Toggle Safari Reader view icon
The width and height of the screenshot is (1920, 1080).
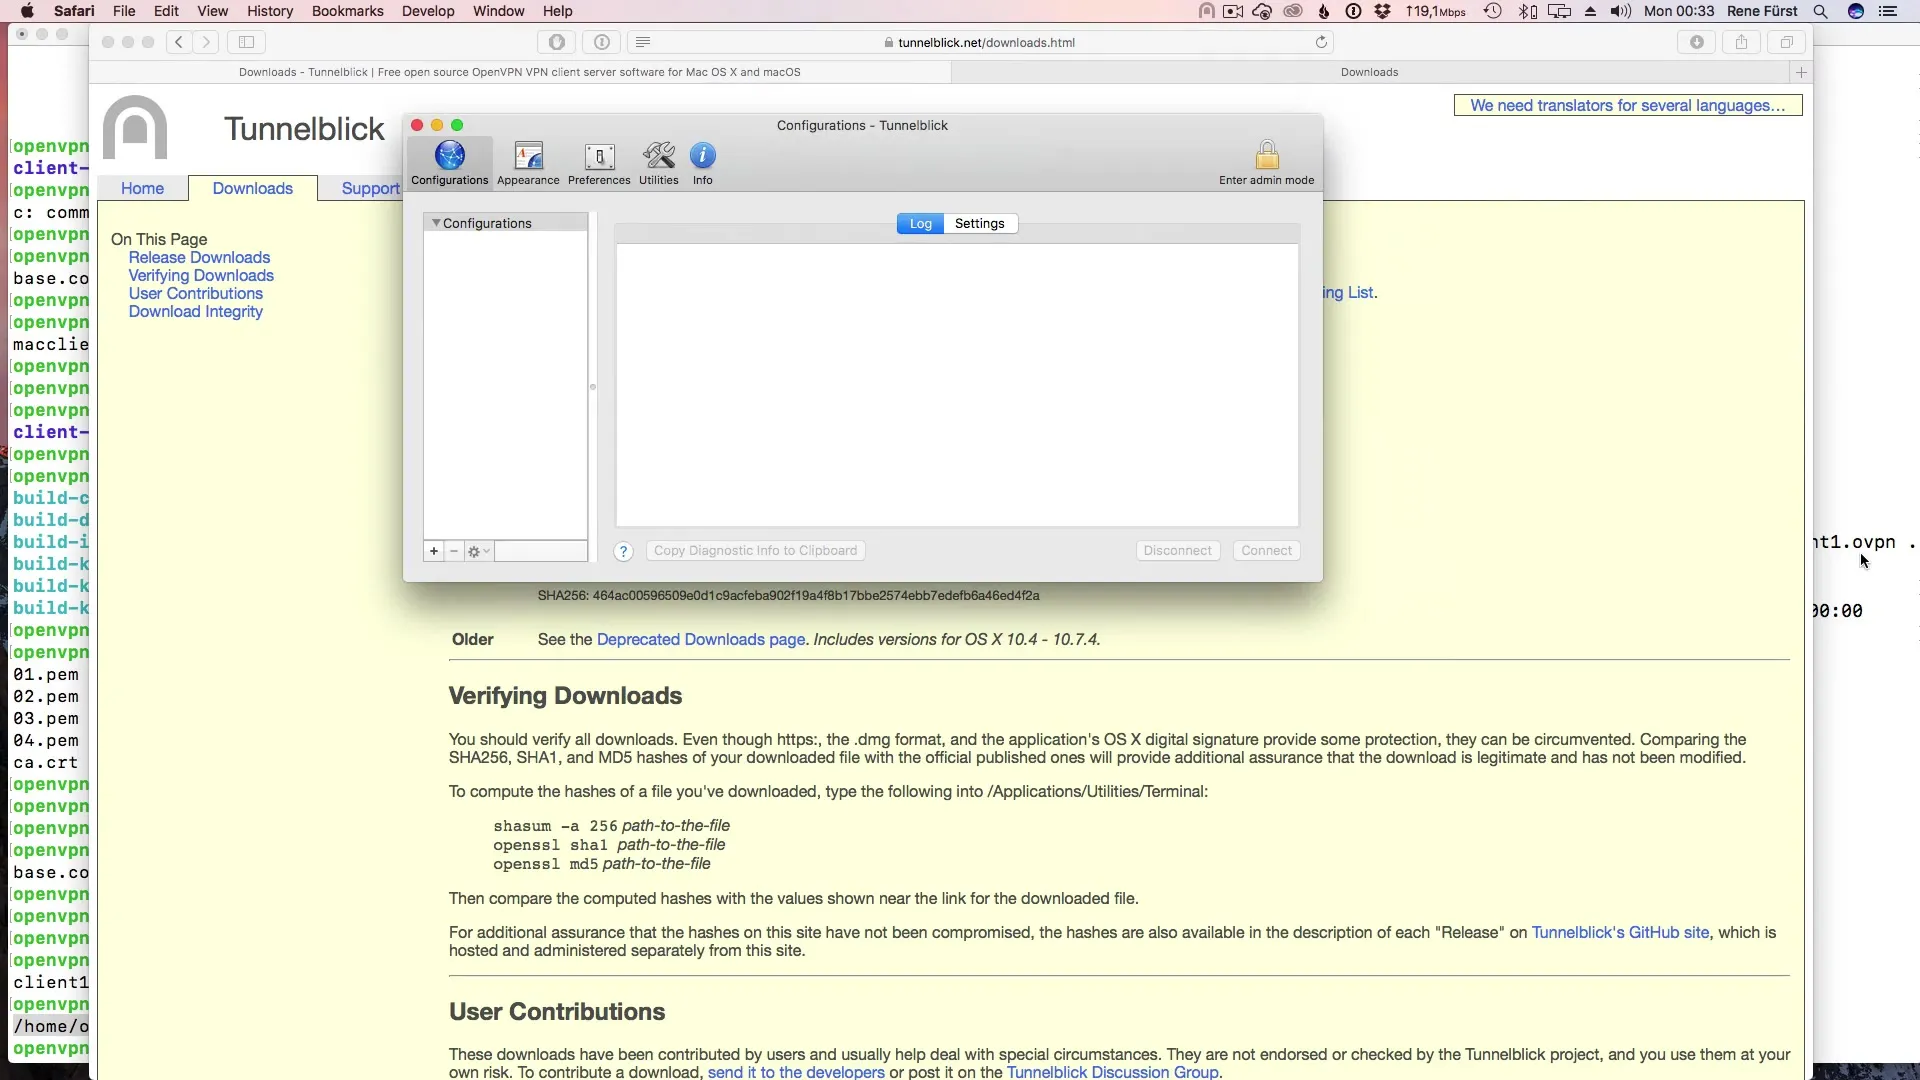[x=643, y=42]
